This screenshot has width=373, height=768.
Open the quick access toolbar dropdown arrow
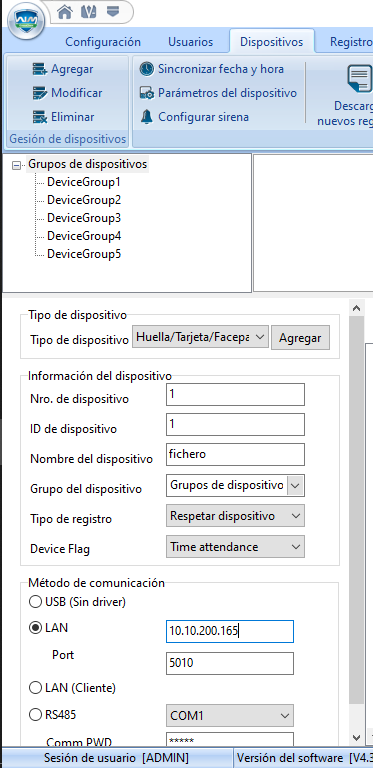coord(112,11)
